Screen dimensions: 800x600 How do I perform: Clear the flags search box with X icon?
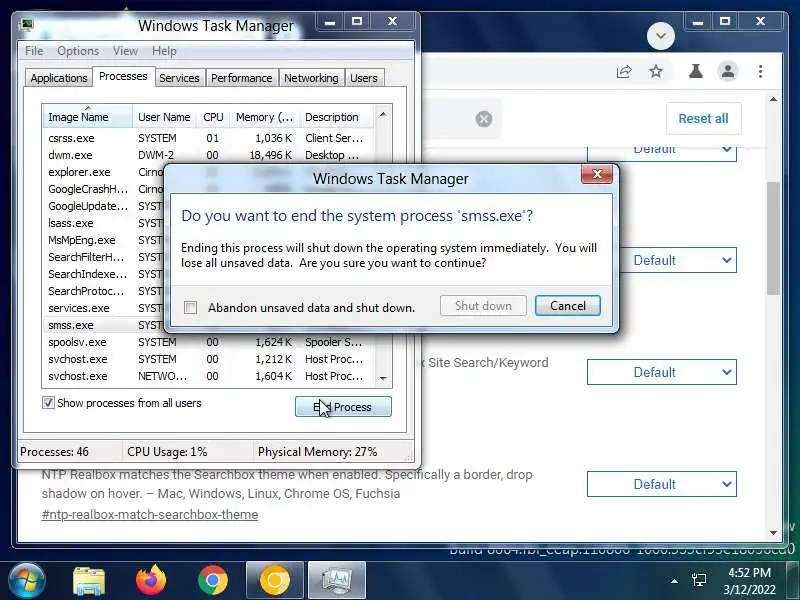pos(484,119)
